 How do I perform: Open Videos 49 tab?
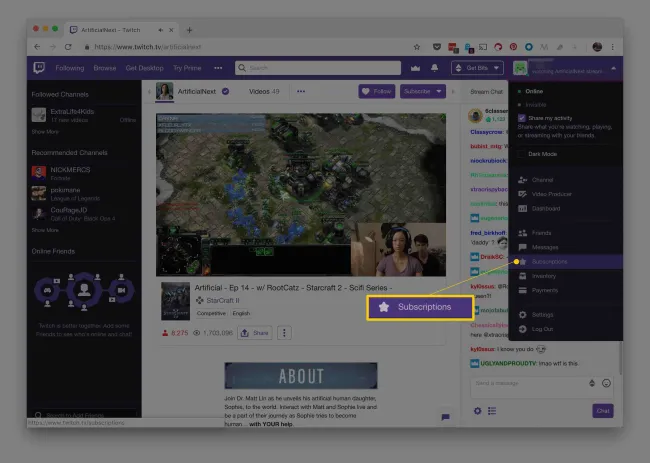tap(264, 92)
